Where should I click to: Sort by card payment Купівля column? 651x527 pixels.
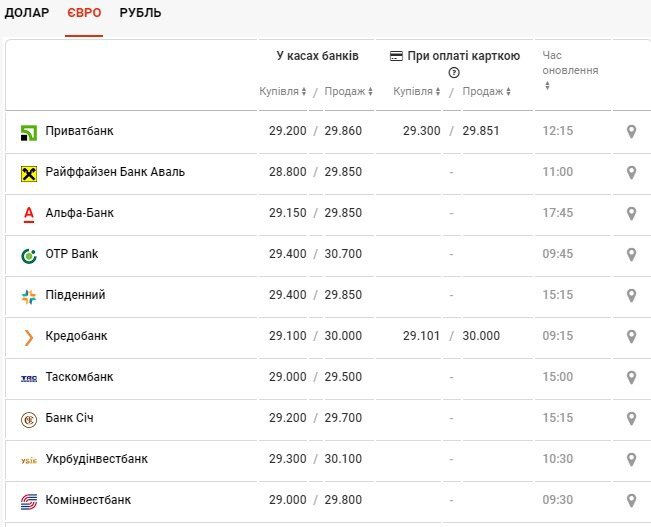417,91
